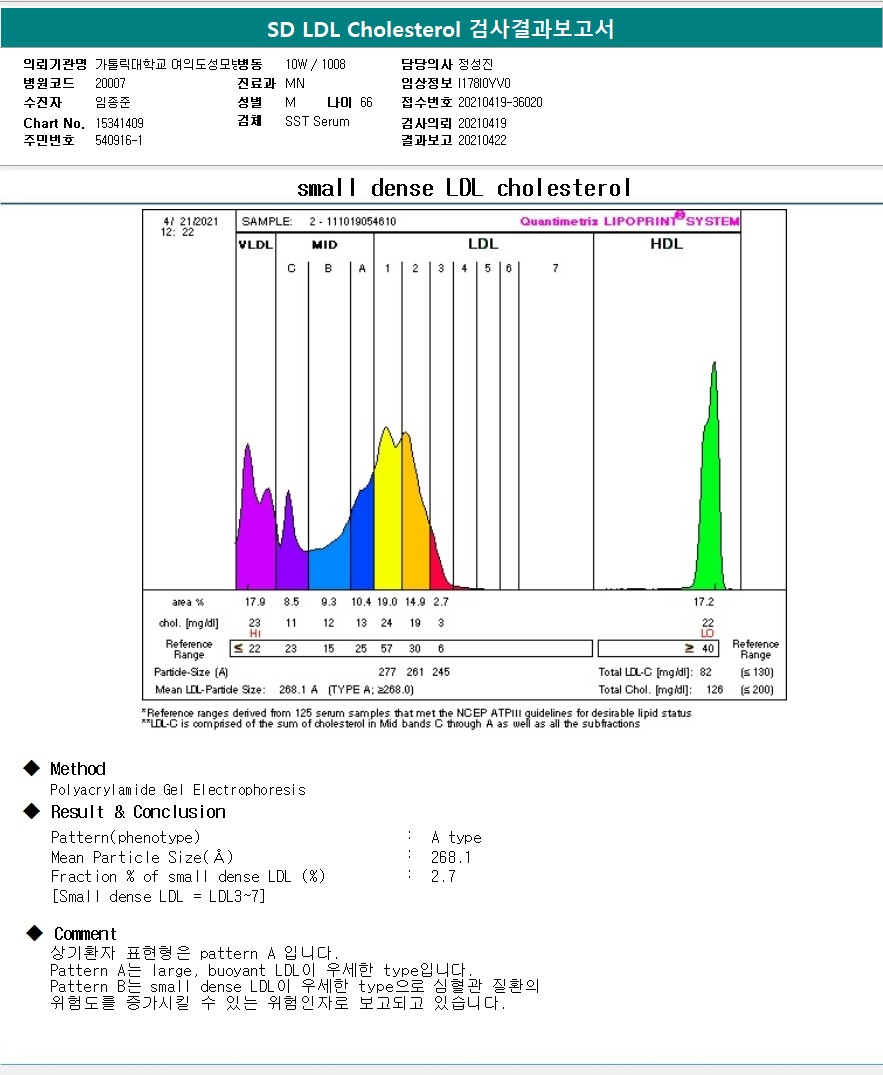Select the 결과보고 date "20210422"
This screenshot has width=883, height=1075.
483,141
